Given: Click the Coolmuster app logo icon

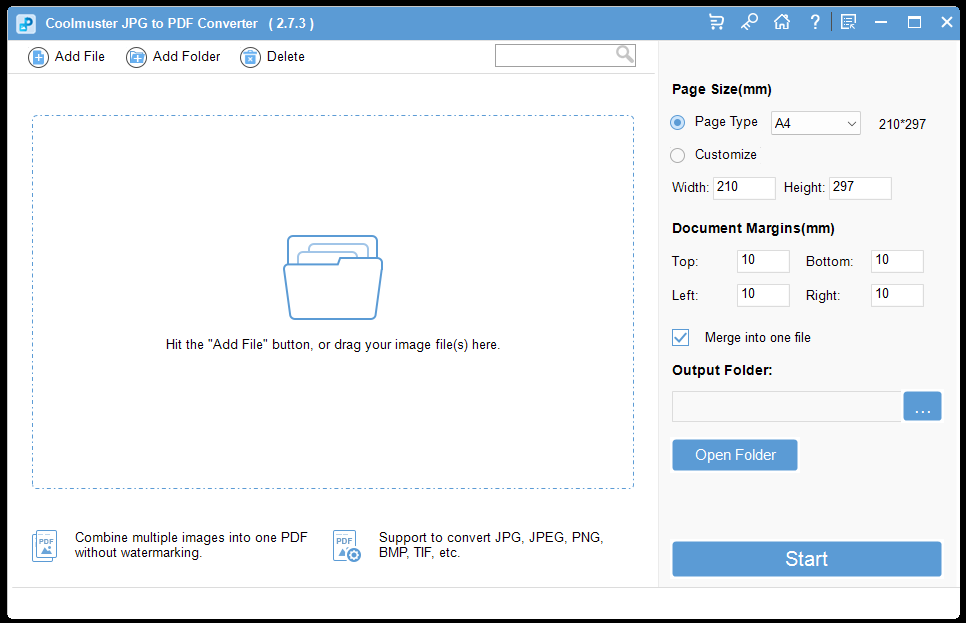Looking at the screenshot, I should tap(27, 23).
